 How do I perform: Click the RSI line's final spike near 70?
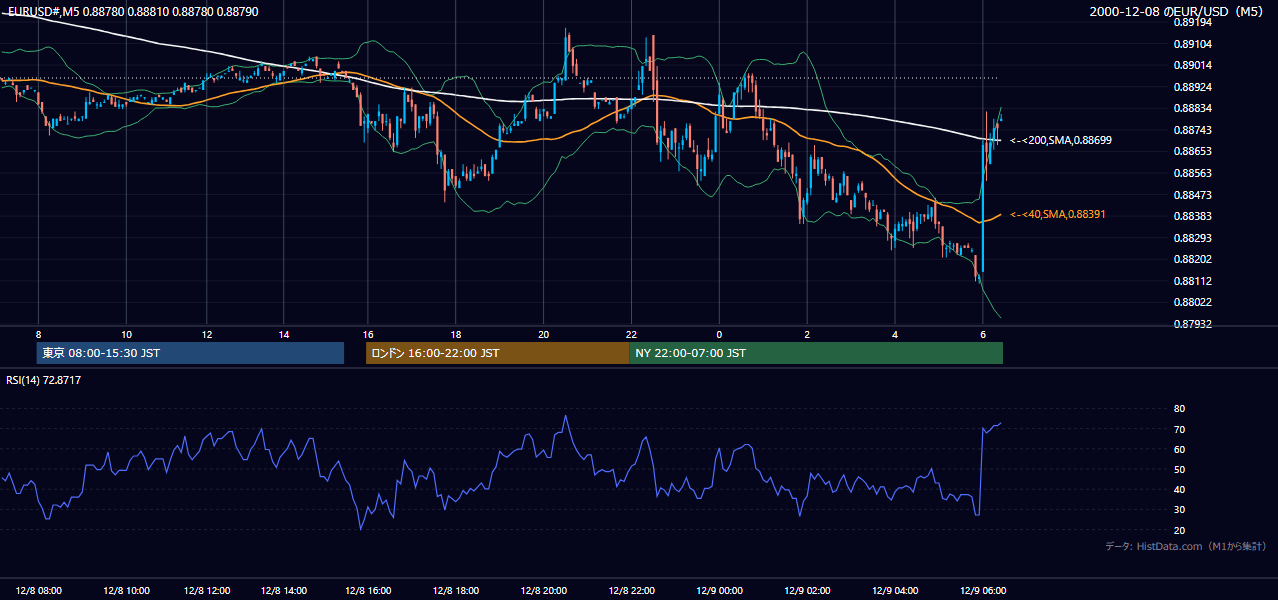[x=991, y=427]
